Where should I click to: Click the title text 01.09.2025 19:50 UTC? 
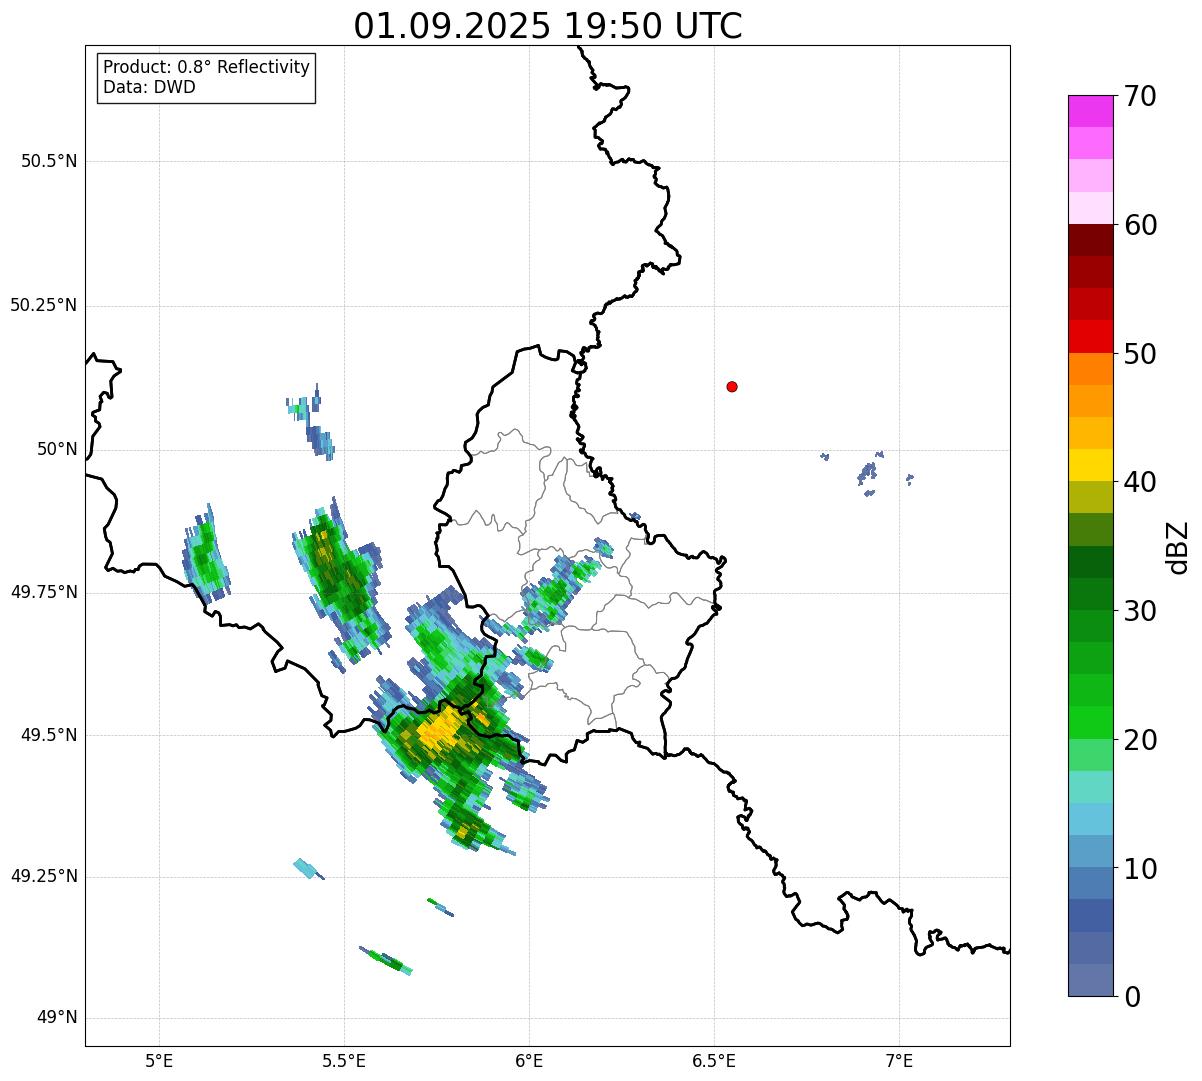548,26
